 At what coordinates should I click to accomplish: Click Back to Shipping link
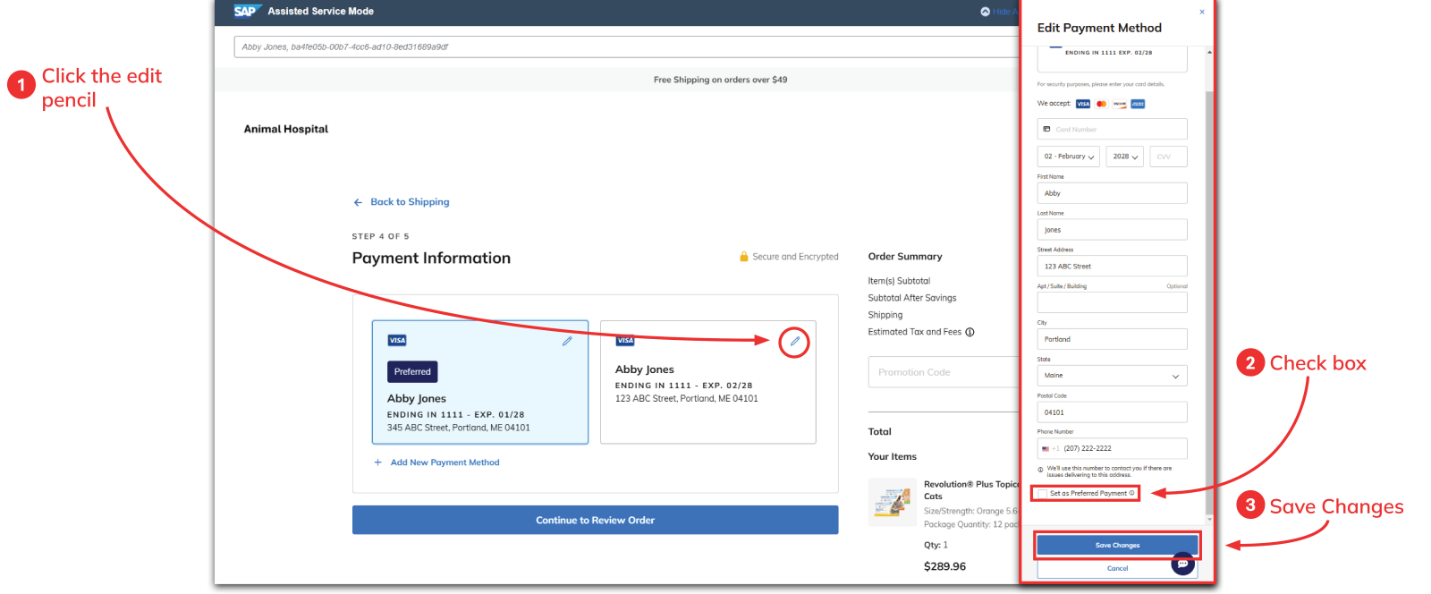[410, 202]
